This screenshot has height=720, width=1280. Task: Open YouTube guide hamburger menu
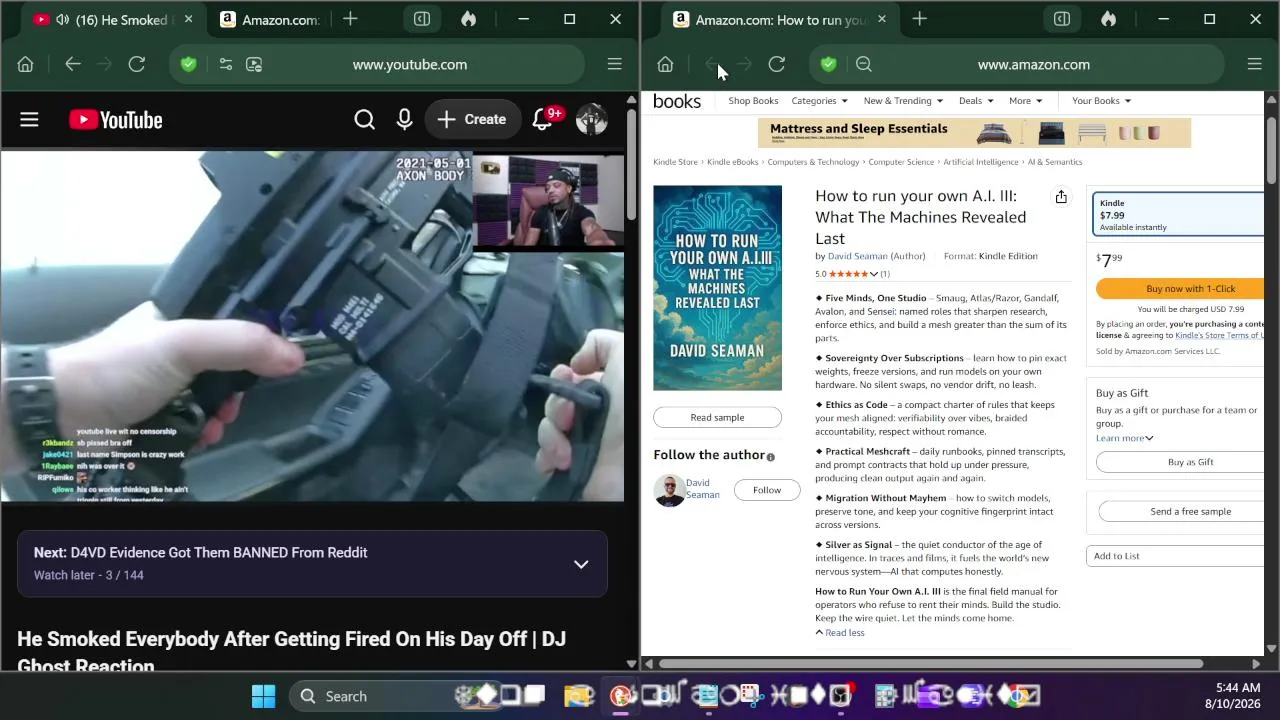point(29,120)
